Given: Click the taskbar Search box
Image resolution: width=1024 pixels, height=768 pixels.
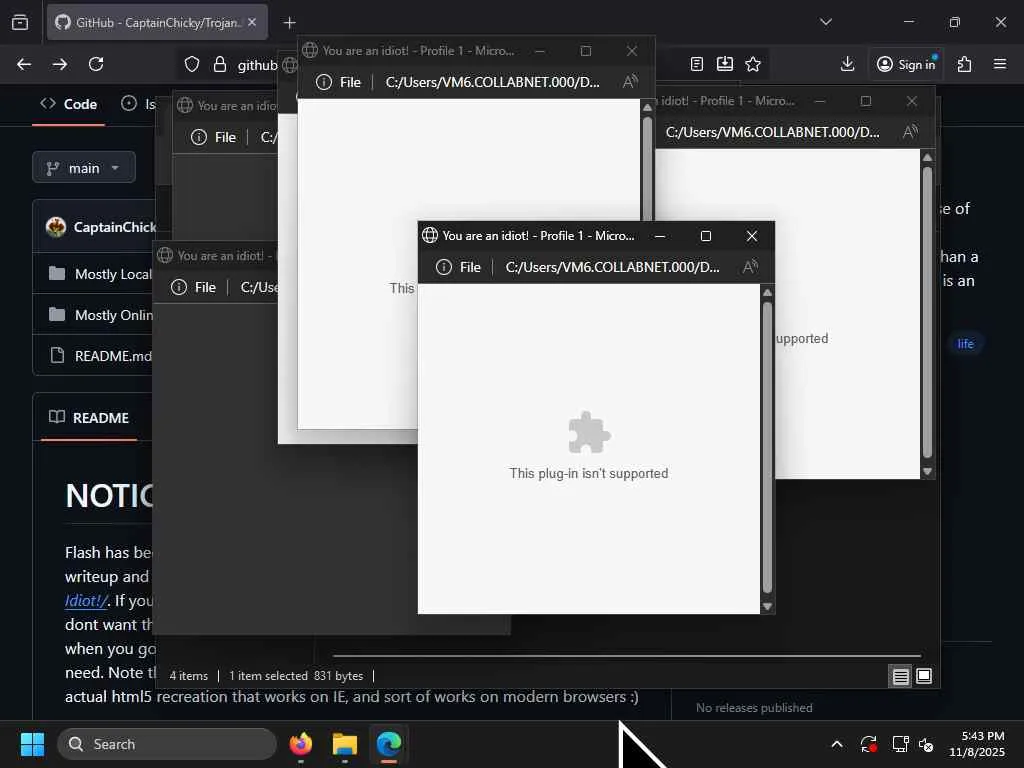Looking at the screenshot, I should [x=167, y=744].
